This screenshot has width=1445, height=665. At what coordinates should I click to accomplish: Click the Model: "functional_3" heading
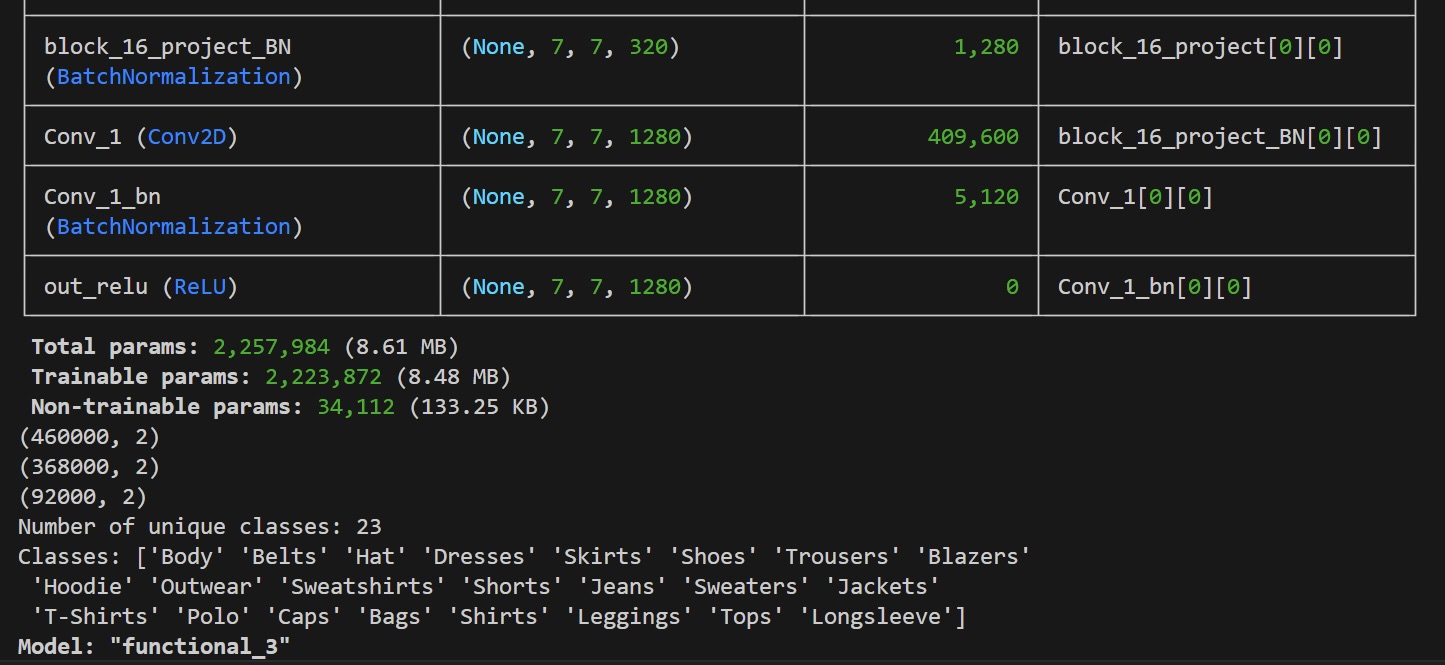tap(154, 646)
